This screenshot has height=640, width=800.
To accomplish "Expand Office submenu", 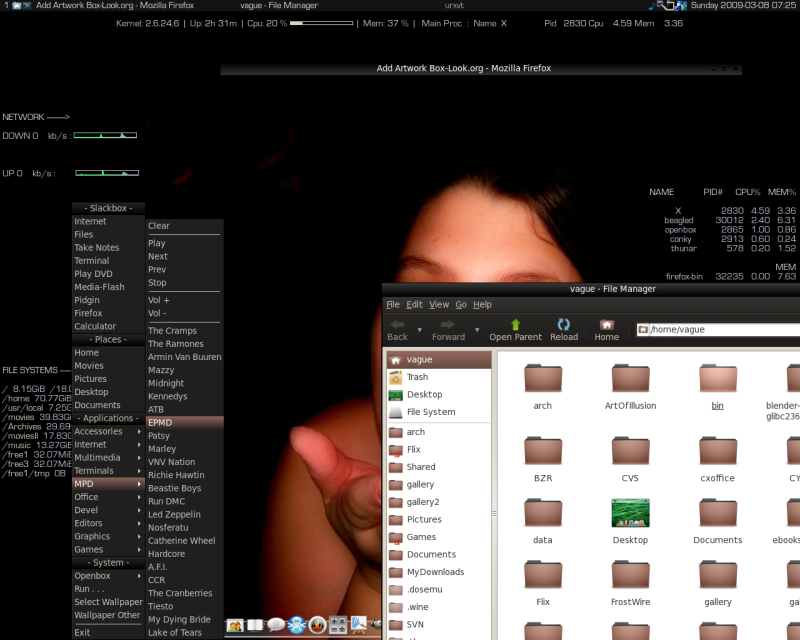I will pyautogui.click(x=108, y=497).
